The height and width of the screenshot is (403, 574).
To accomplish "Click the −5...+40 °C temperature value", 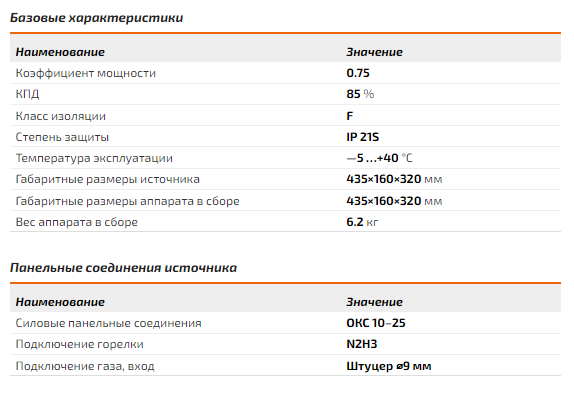I will [x=379, y=158].
